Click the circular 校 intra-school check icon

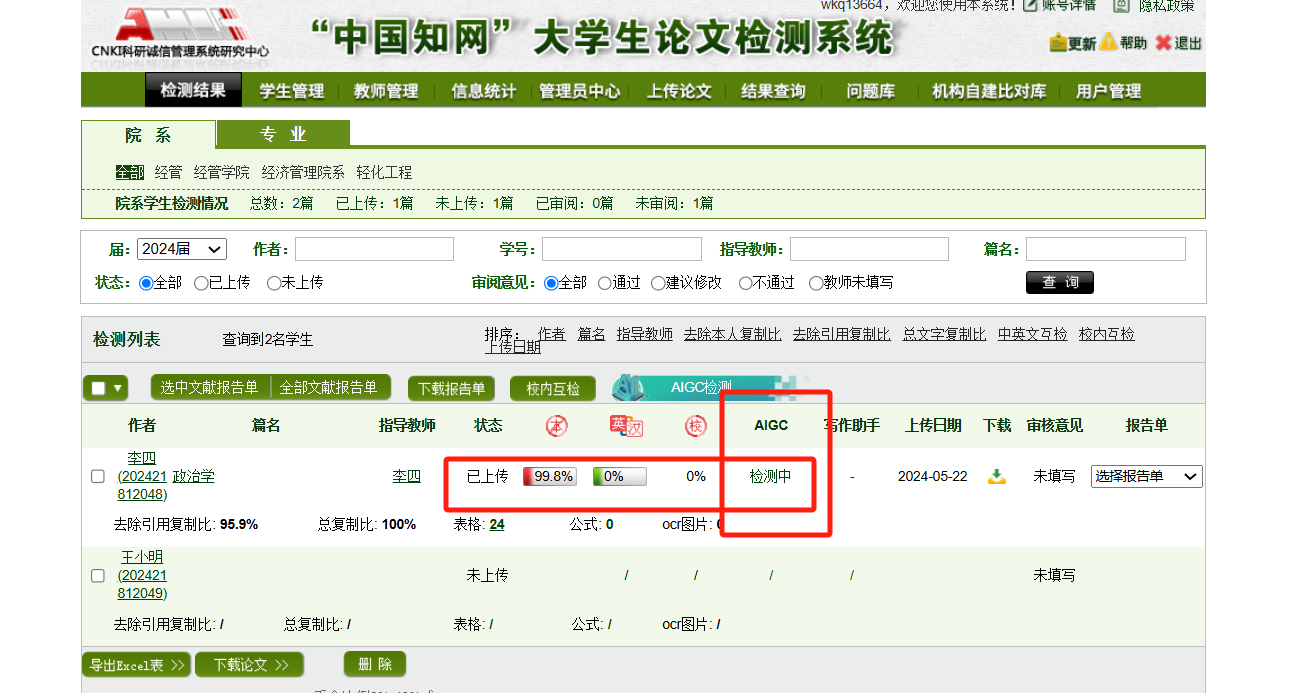click(696, 426)
